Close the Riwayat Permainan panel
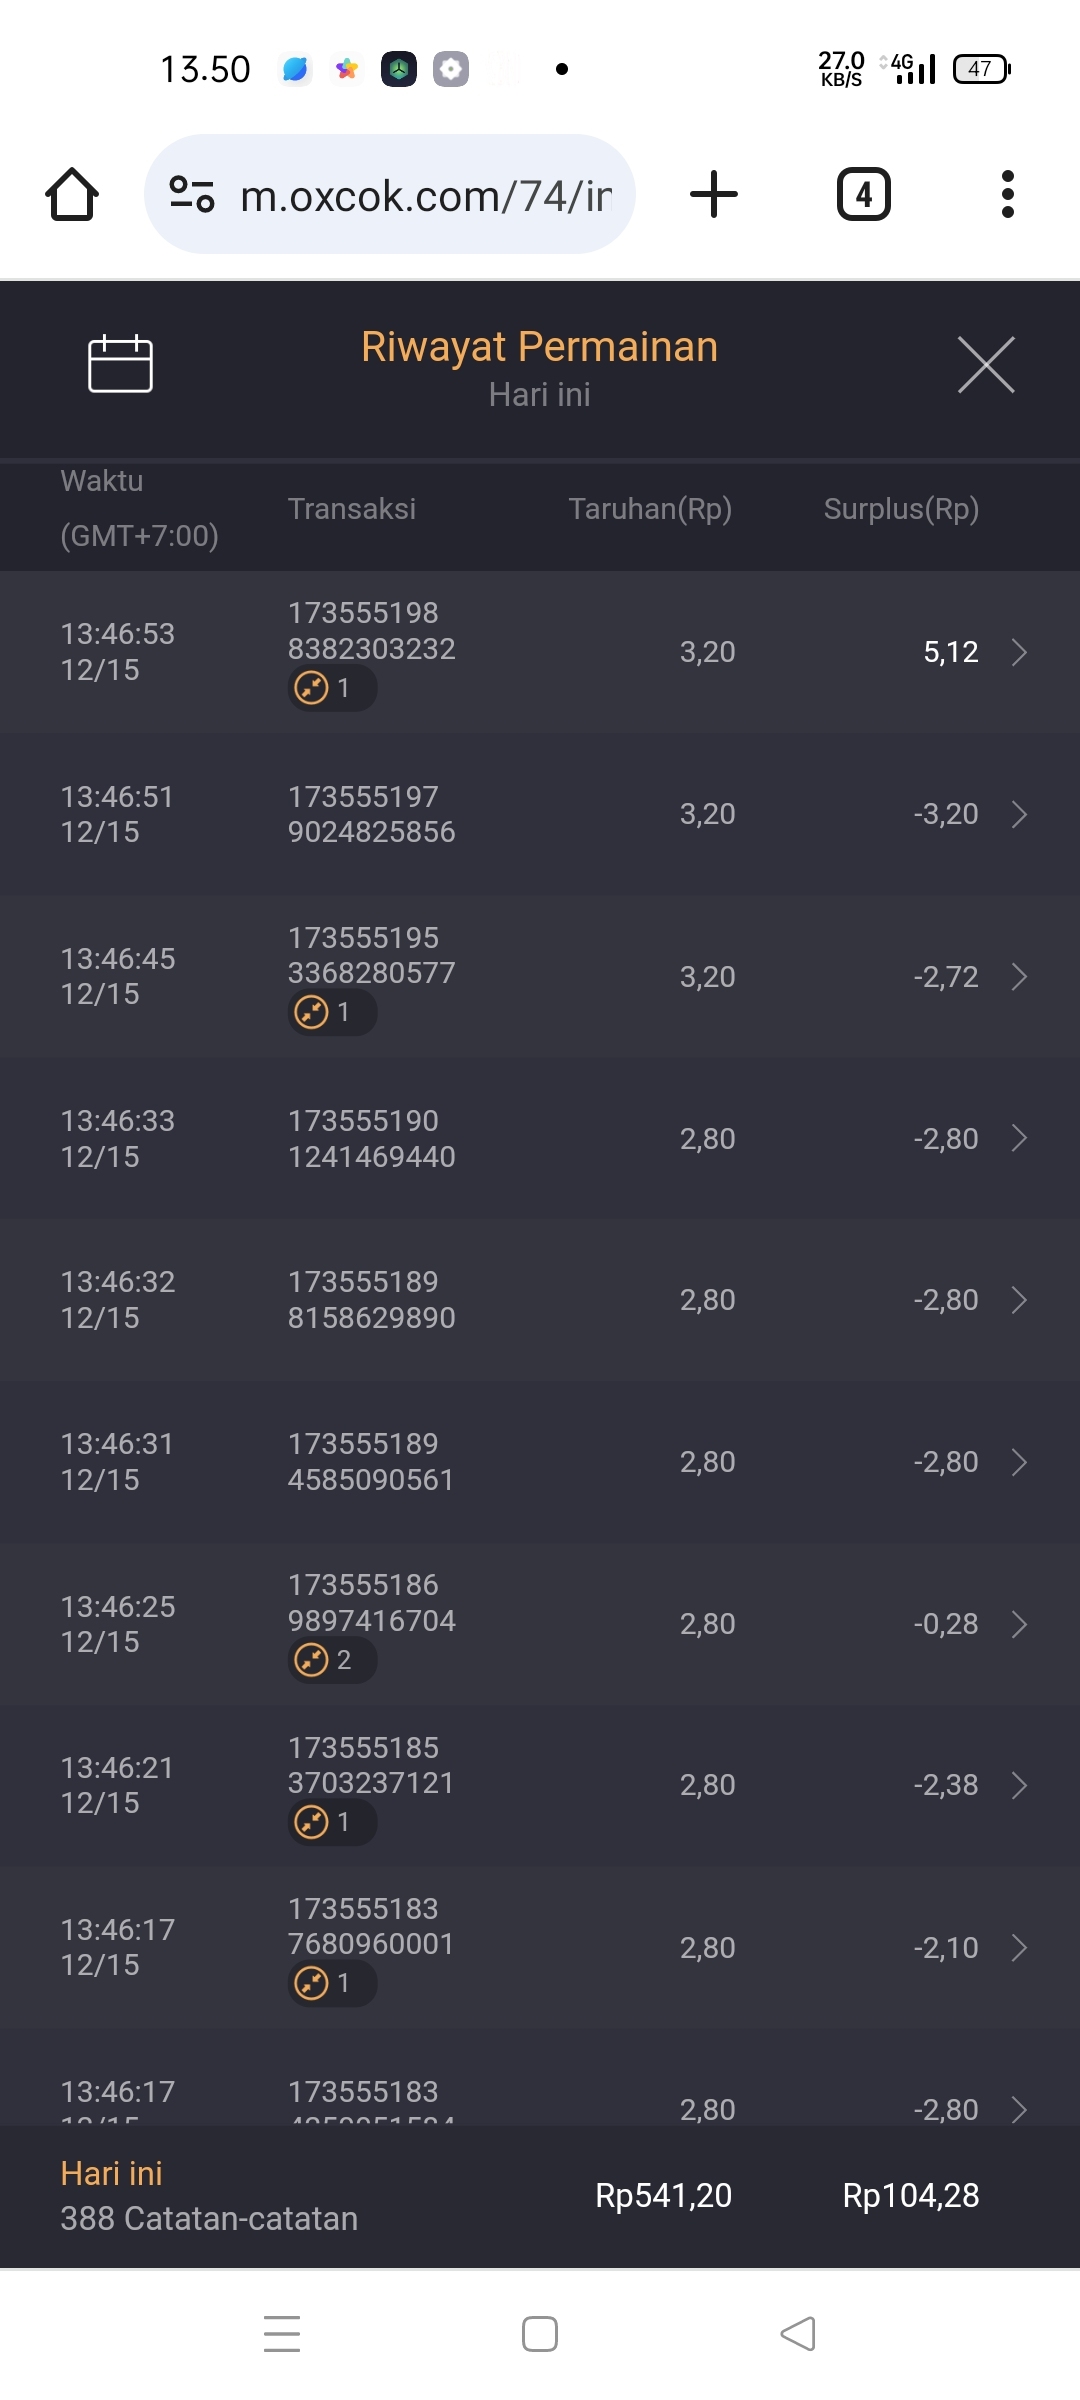 tap(986, 365)
